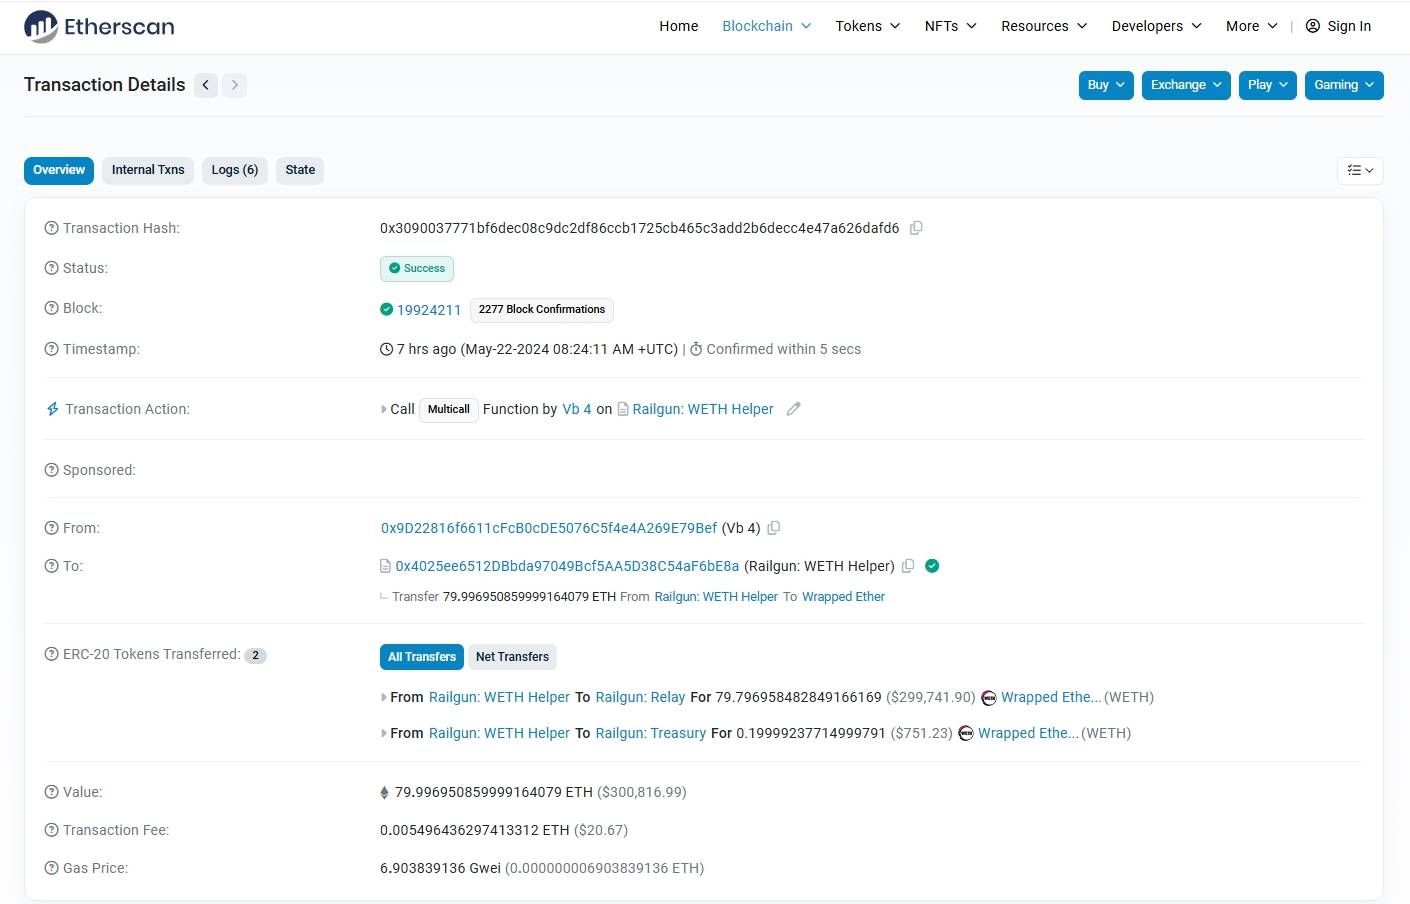Open the More dropdown menu
Image resolution: width=1410 pixels, height=904 pixels.
pos(1252,26)
